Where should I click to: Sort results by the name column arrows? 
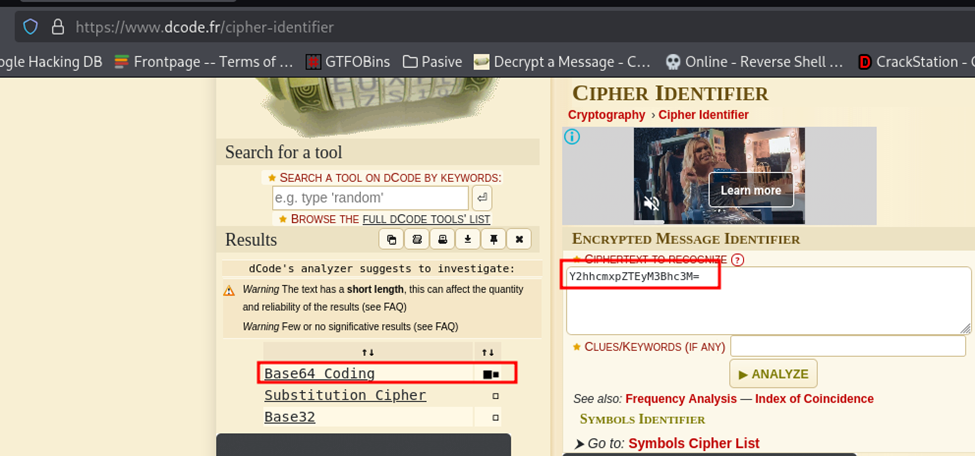point(367,352)
